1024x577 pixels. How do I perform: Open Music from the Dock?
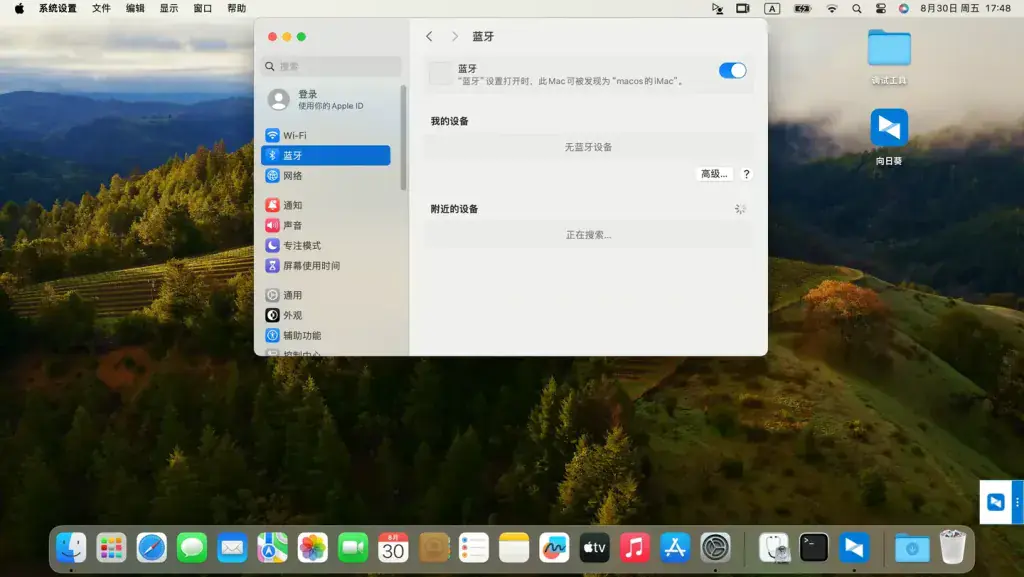(x=635, y=548)
